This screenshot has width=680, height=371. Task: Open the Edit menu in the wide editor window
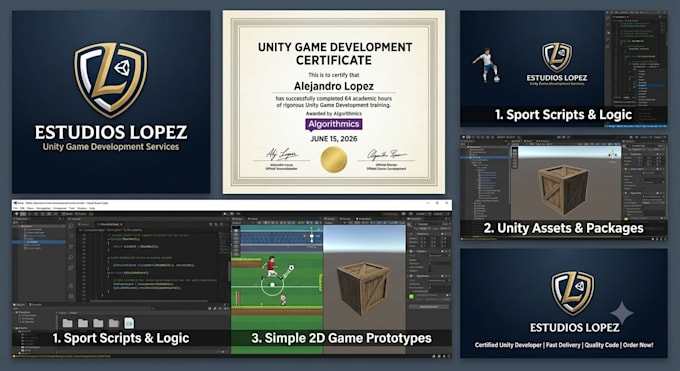pyautogui.click(x=22, y=208)
